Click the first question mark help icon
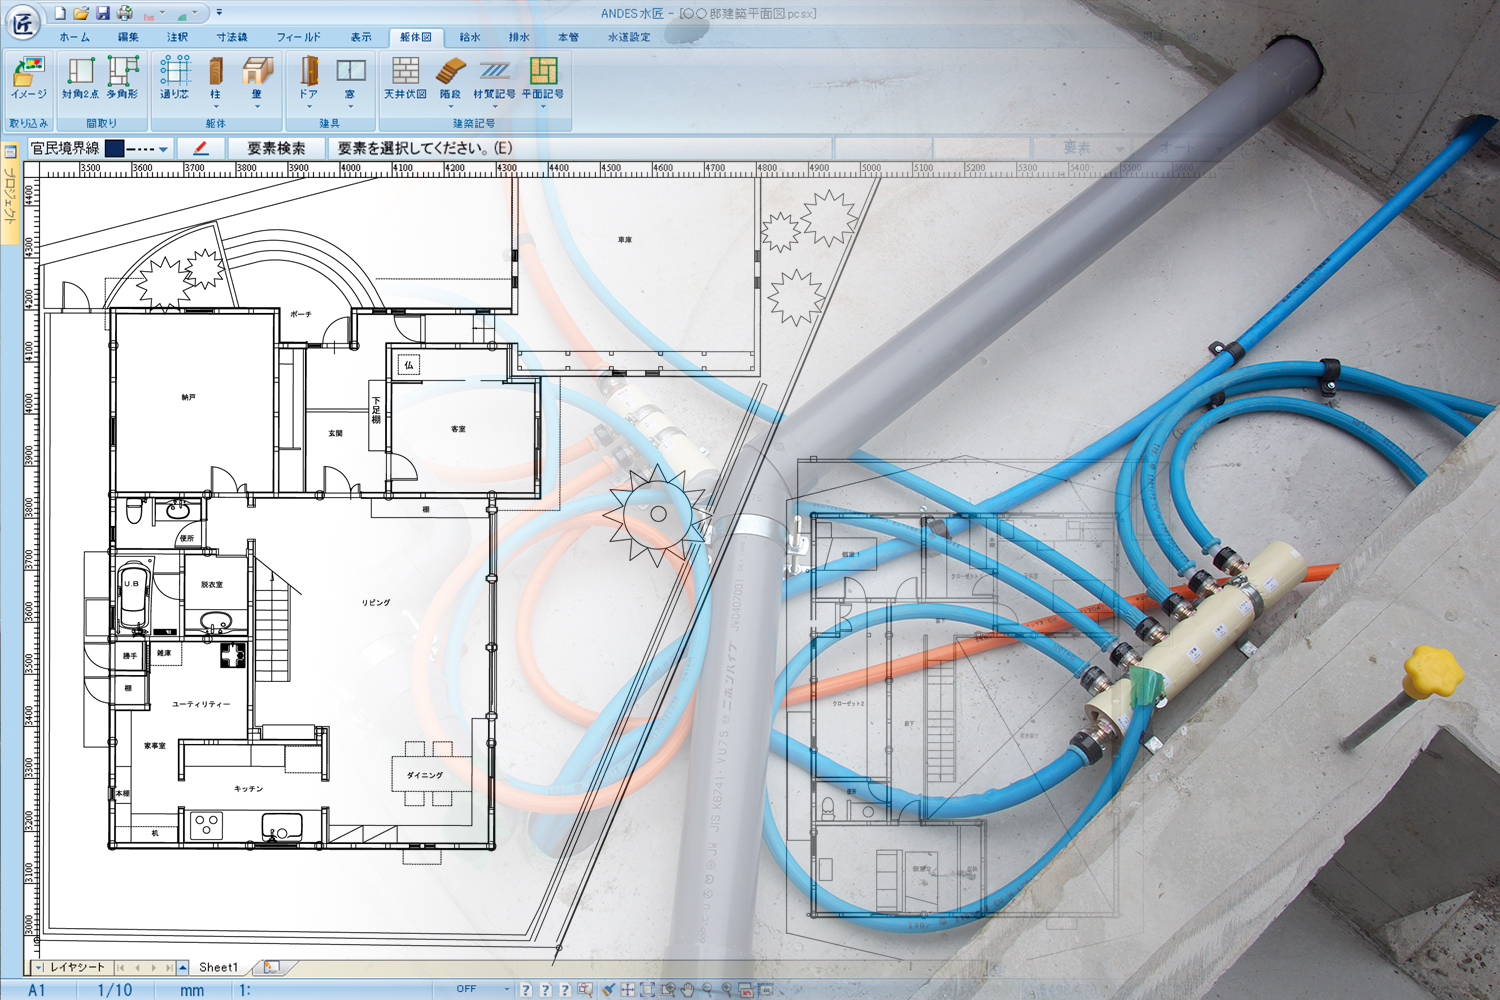 pyautogui.click(x=526, y=990)
